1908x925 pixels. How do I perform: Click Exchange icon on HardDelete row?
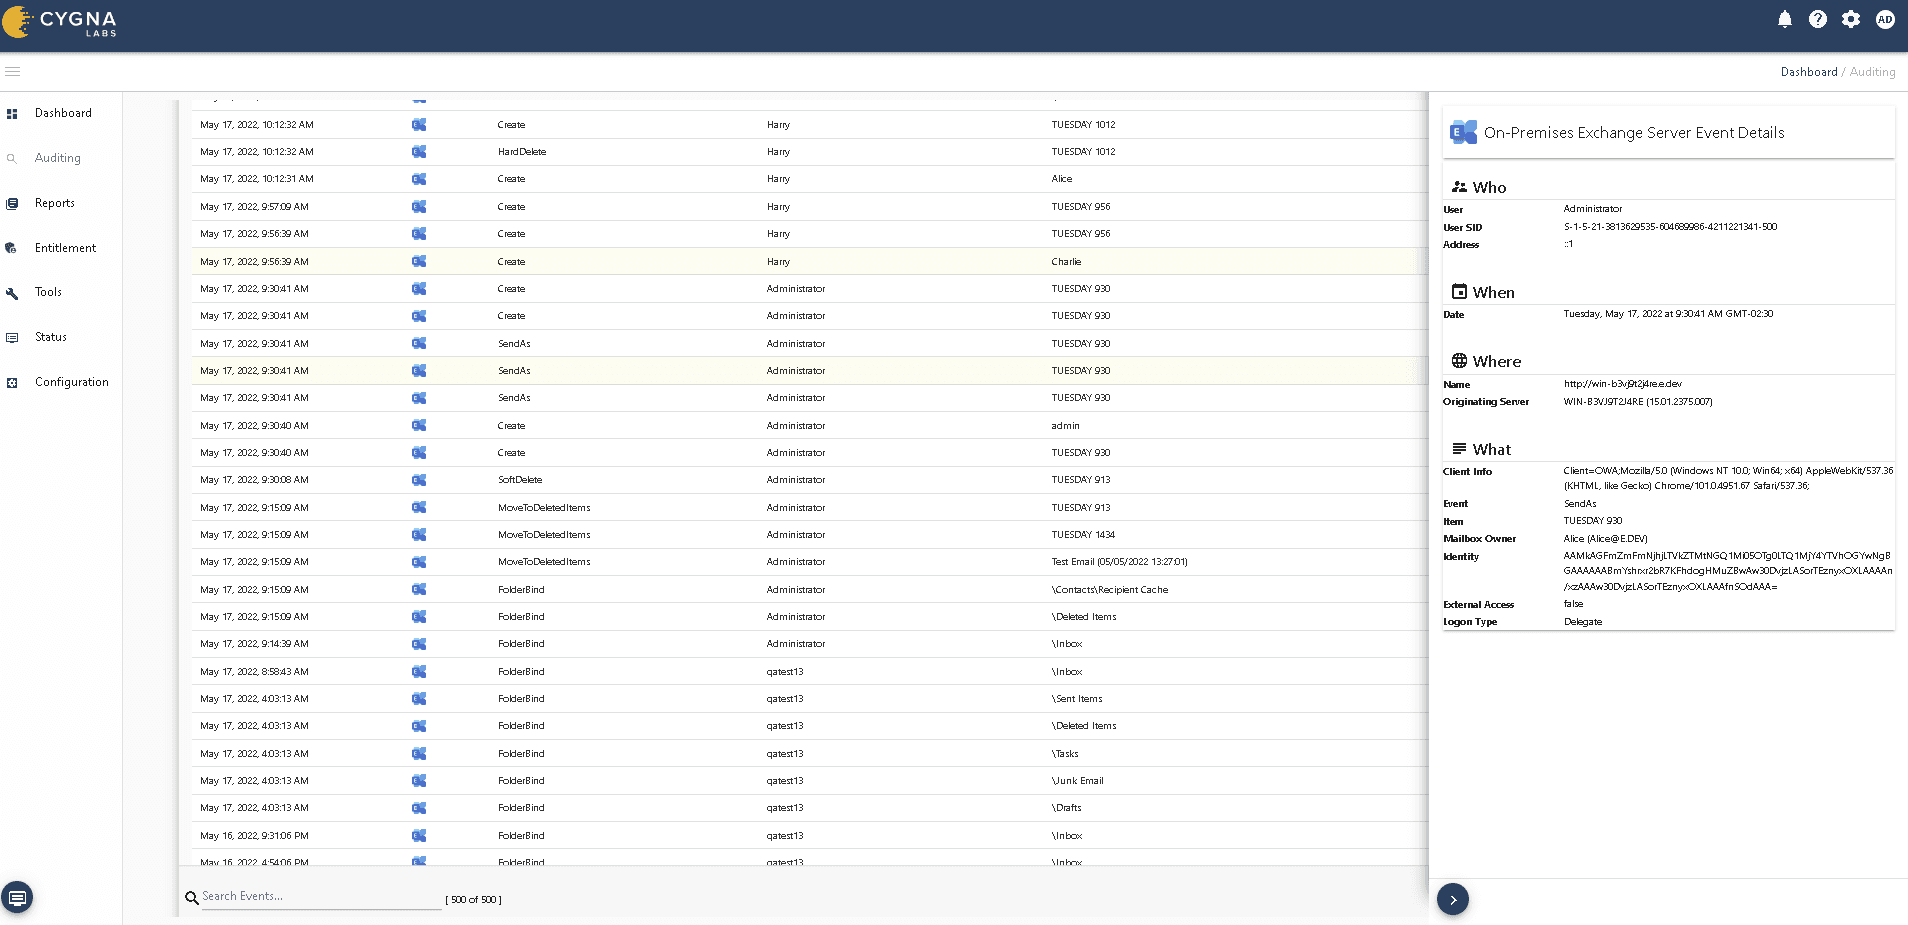419,152
